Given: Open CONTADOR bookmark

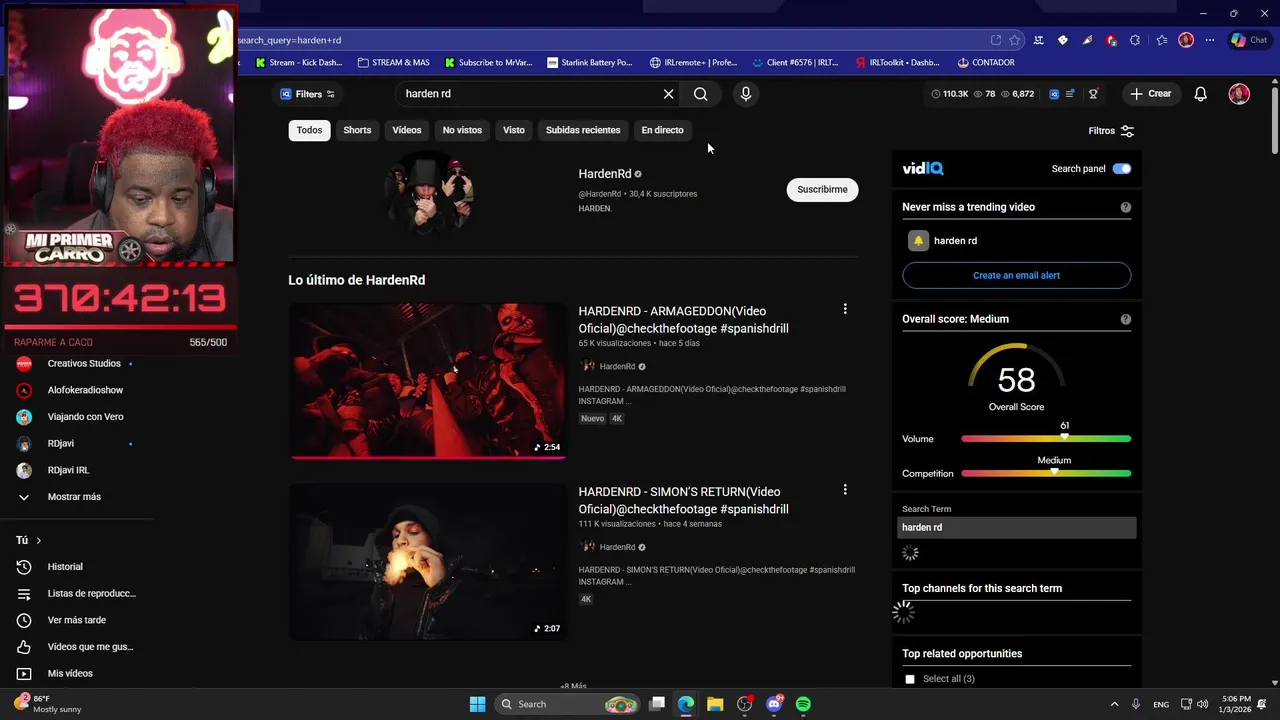Looking at the screenshot, I should pyautogui.click(x=986, y=62).
